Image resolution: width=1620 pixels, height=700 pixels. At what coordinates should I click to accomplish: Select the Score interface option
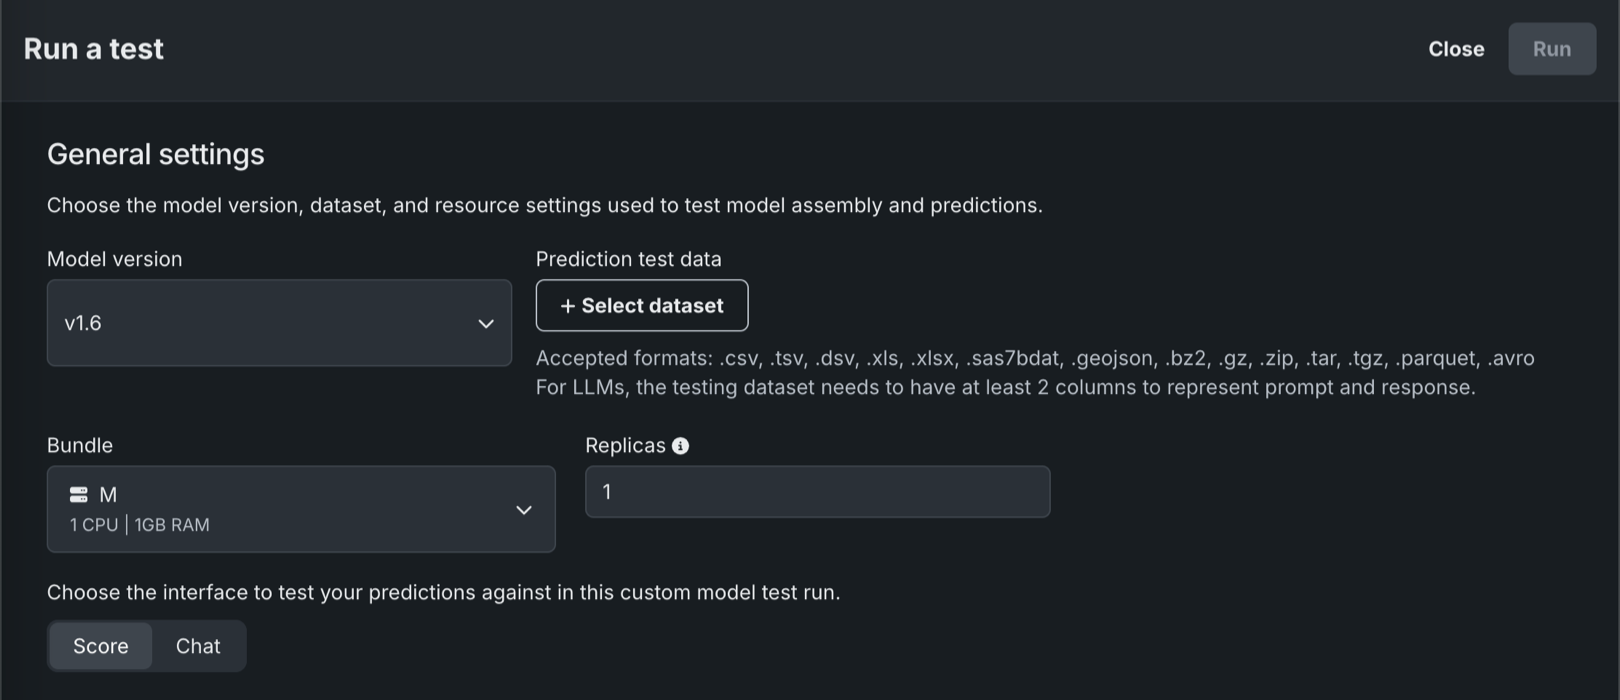[x=100, y=646]
